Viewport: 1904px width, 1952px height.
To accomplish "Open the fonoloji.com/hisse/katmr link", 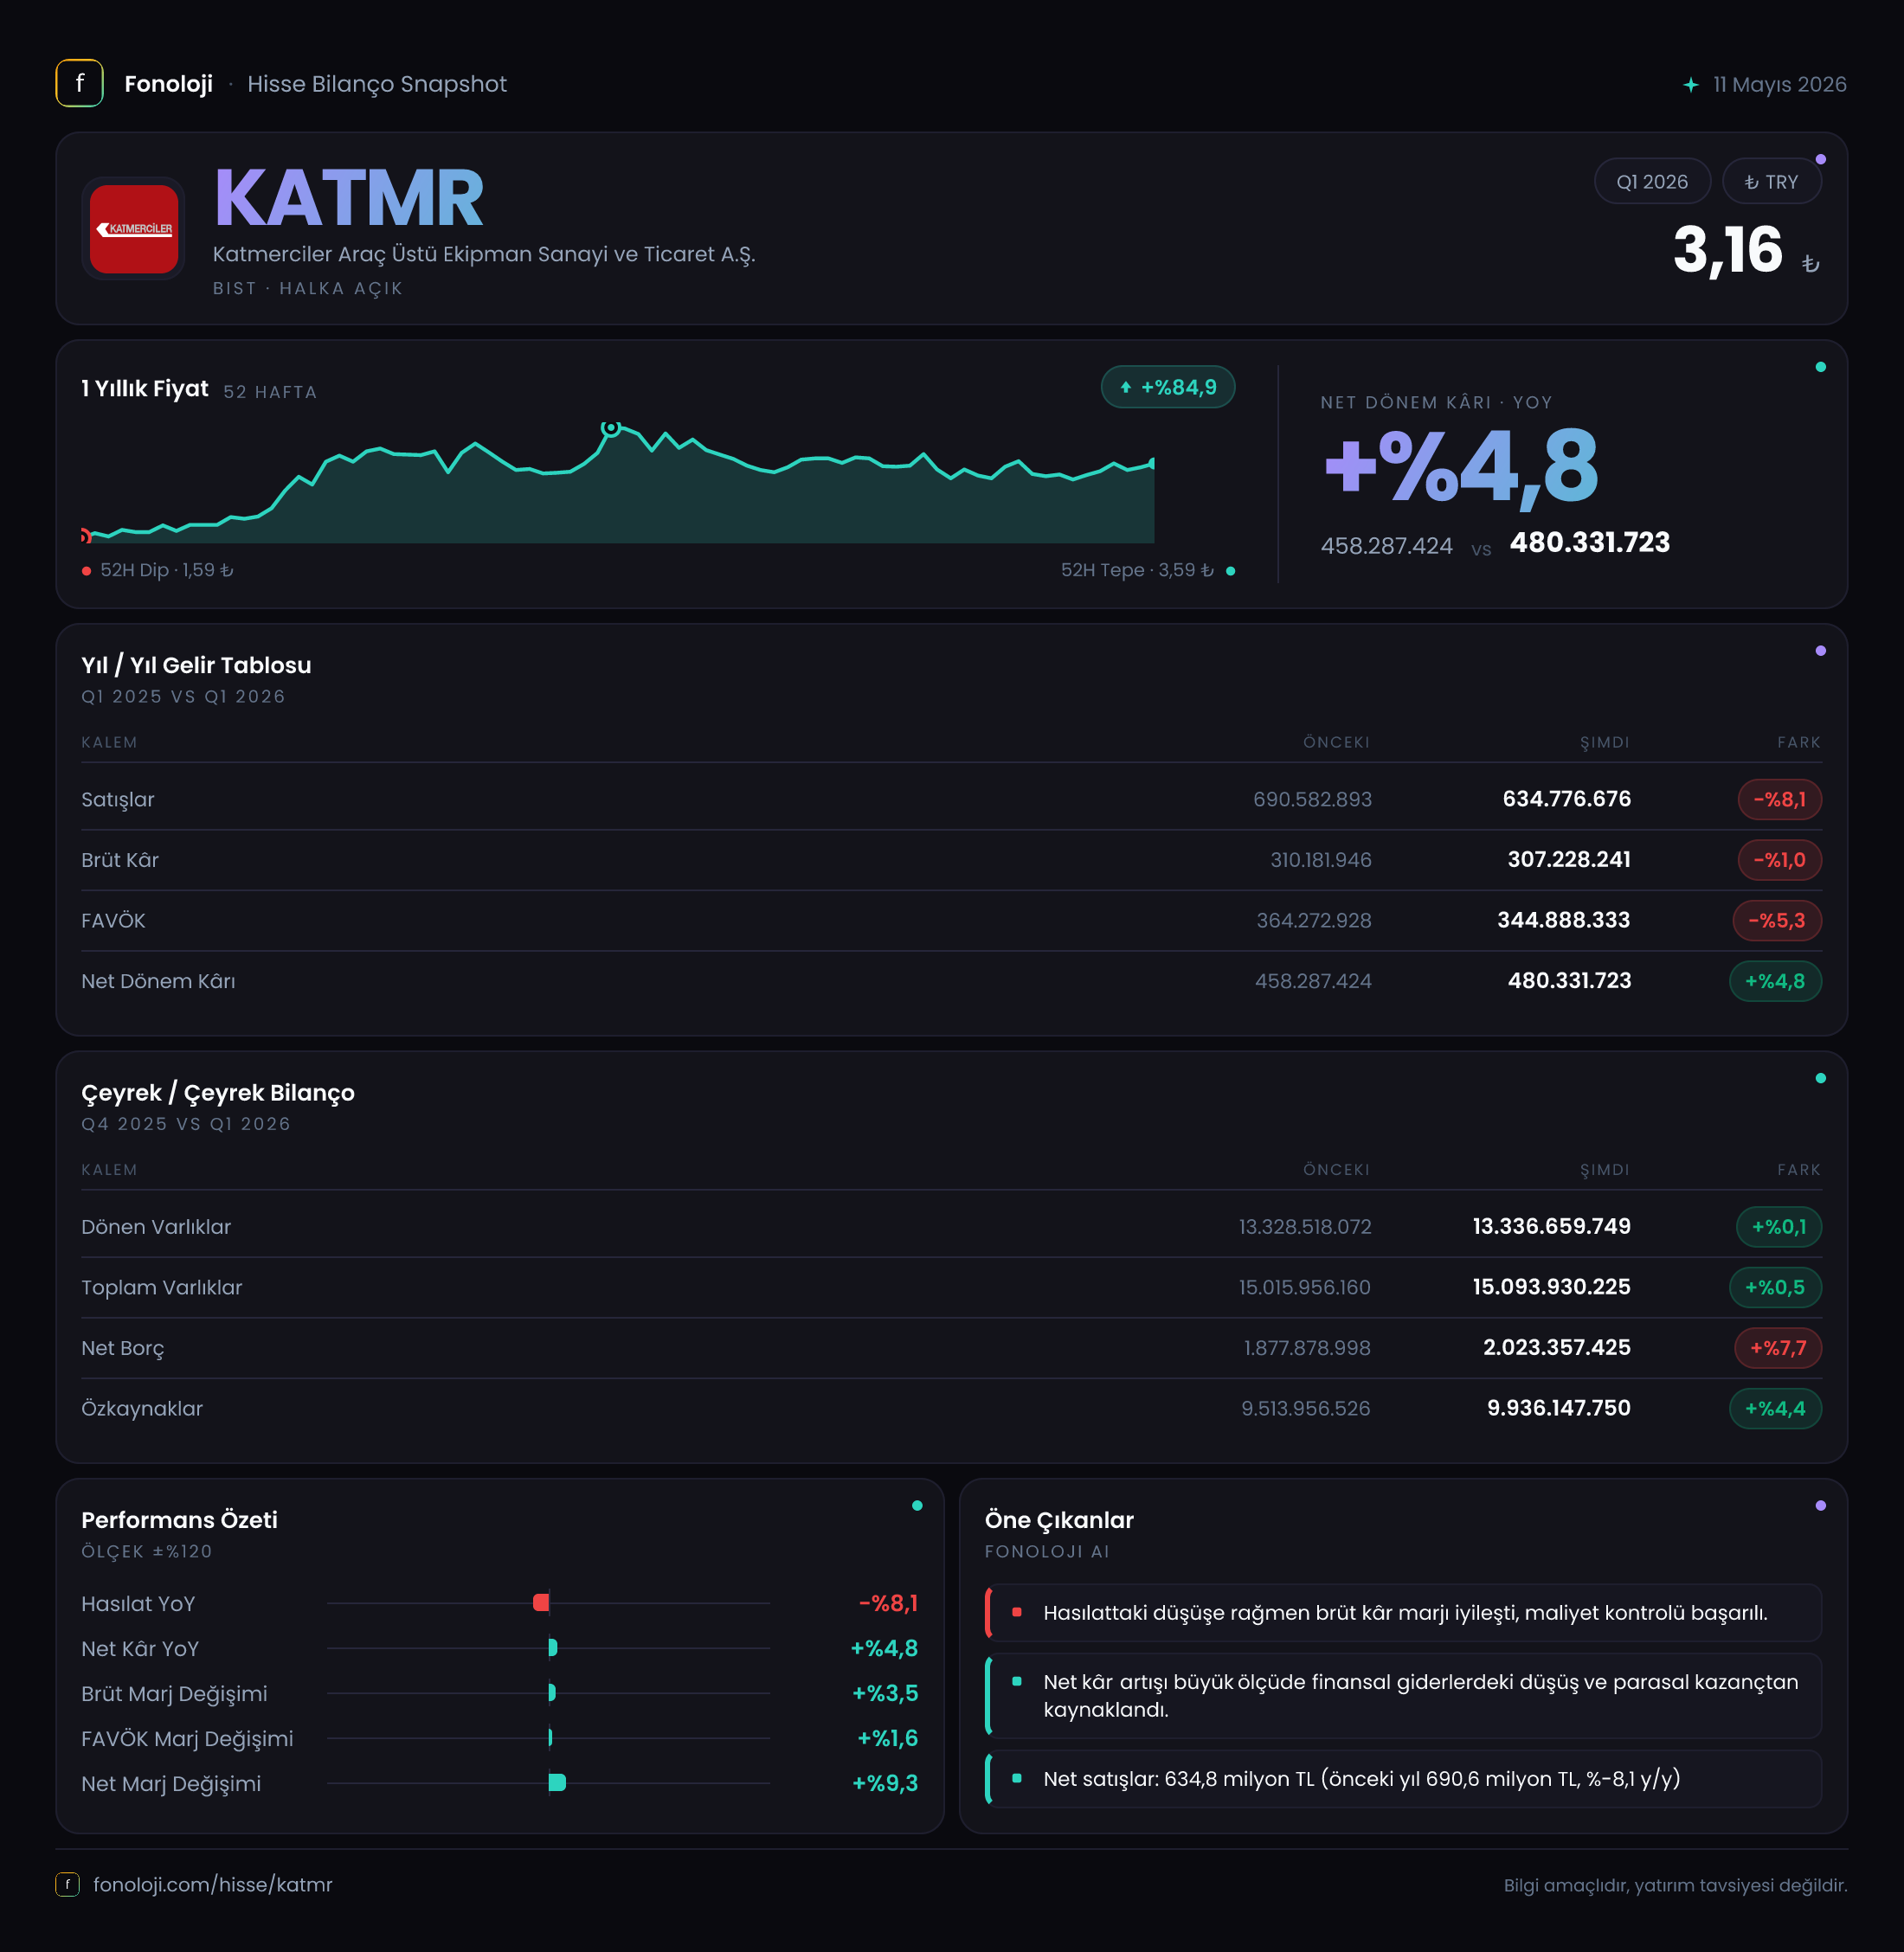I will tap(212, 1884).
